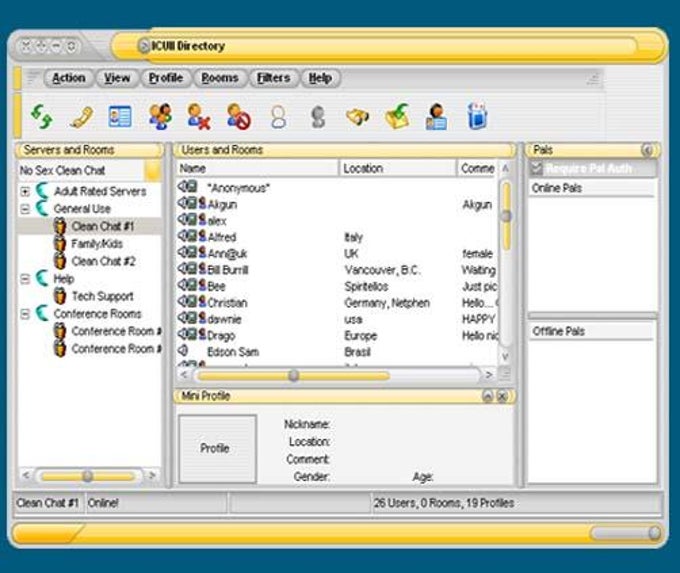Viewport: 680px width, 573px height.
Task: Select the Clean Chat #1 room
Action: tap(103, 226)
